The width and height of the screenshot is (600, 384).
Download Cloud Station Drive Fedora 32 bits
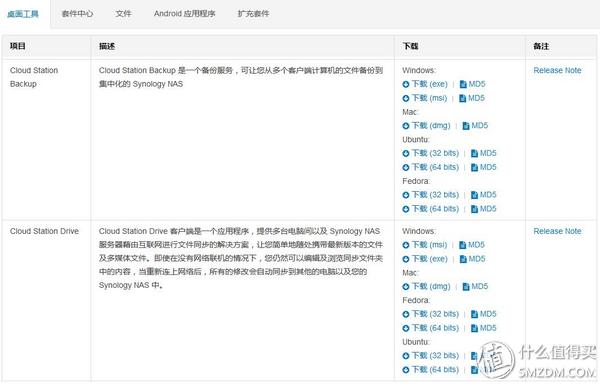pos(430,314)
